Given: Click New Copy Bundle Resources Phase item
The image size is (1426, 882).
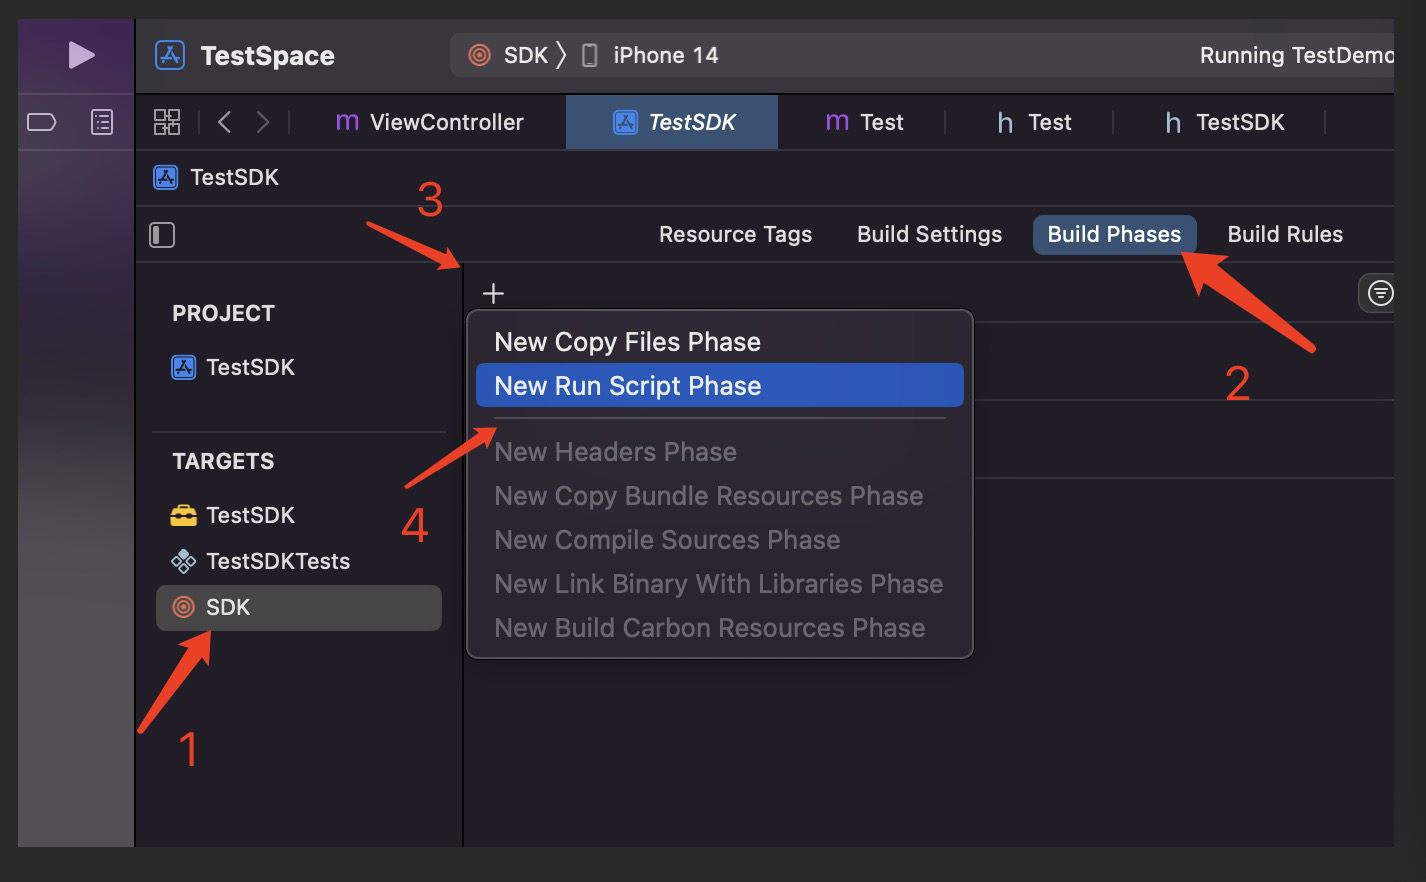Looking at the screenshot, I should coord(719,496).
